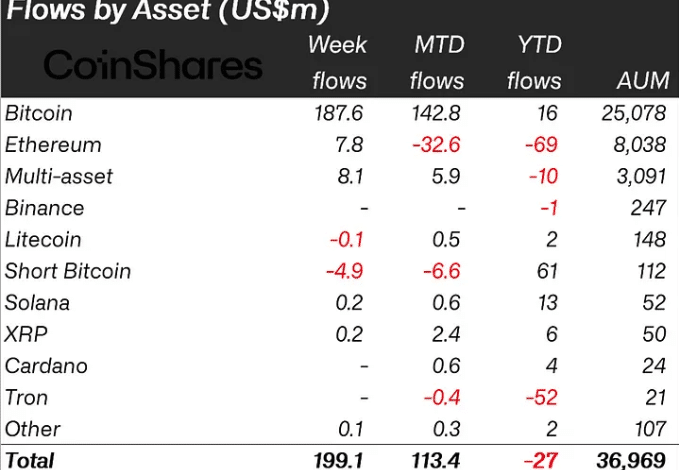Click the Week flows column header

tap(338, 62)
